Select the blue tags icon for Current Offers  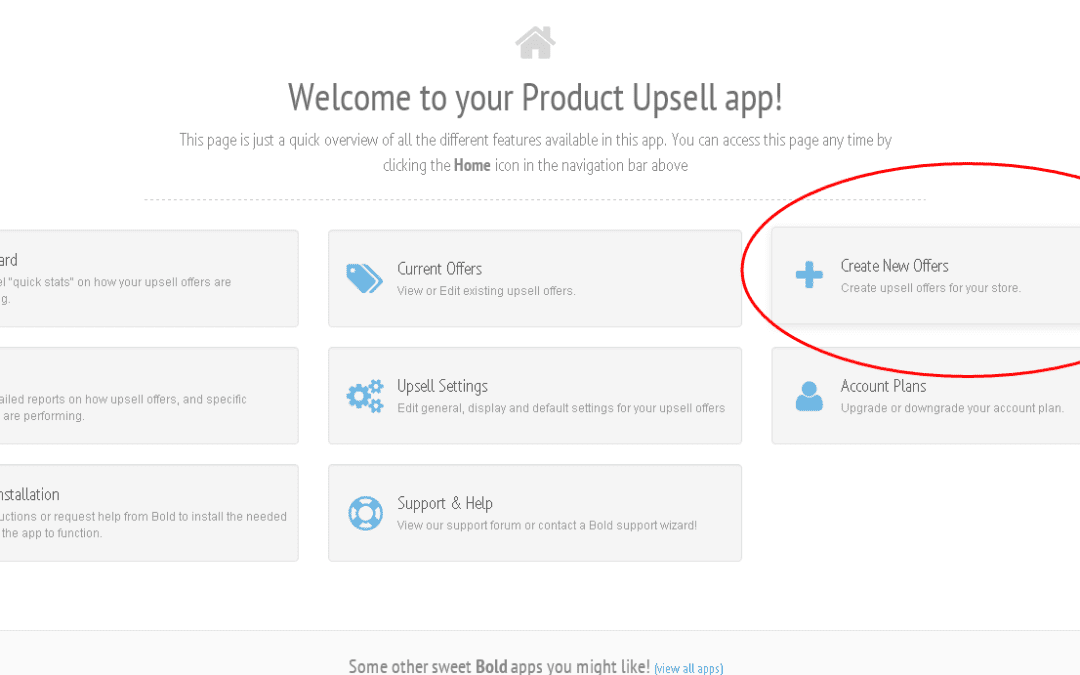coord(364,278)
